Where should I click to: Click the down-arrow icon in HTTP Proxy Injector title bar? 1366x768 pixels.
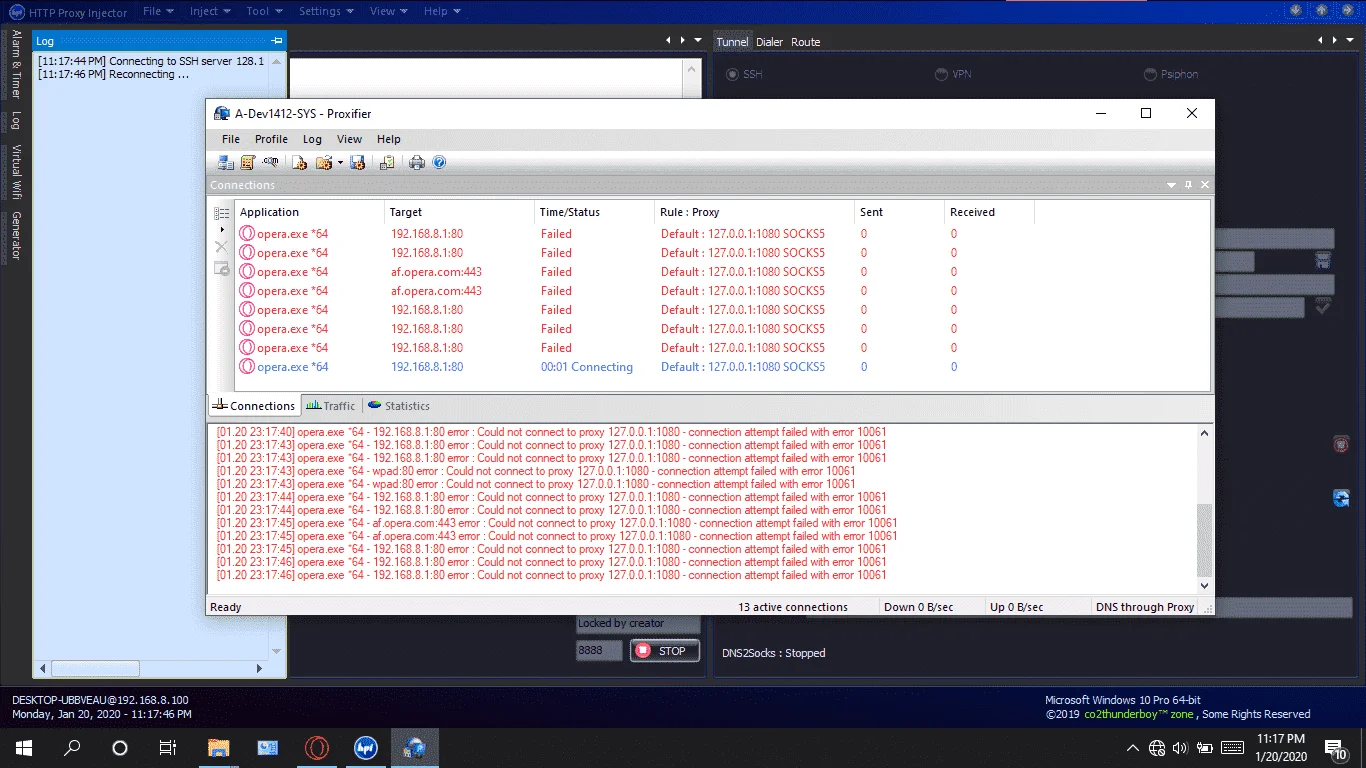pos(1297,11)
